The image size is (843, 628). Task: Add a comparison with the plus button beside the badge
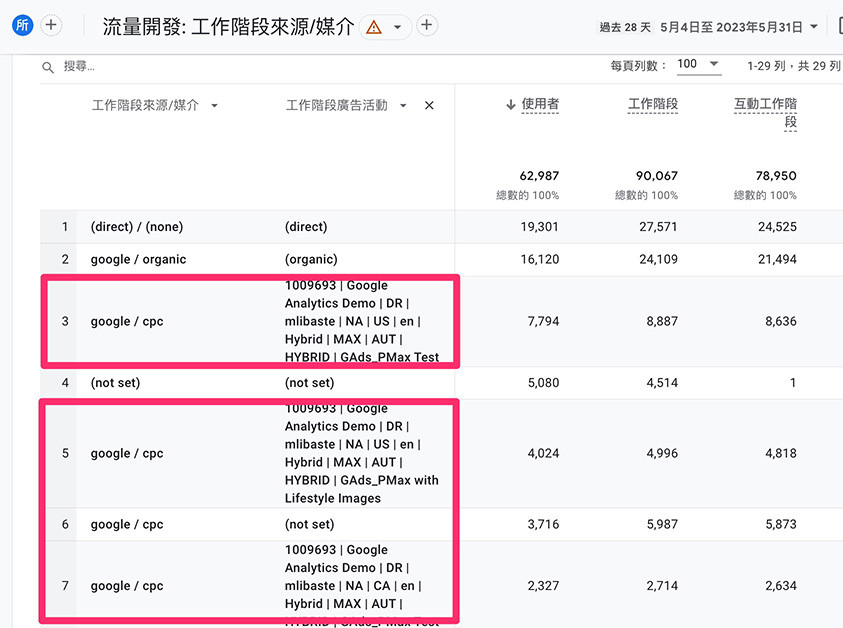pos(51,25)
